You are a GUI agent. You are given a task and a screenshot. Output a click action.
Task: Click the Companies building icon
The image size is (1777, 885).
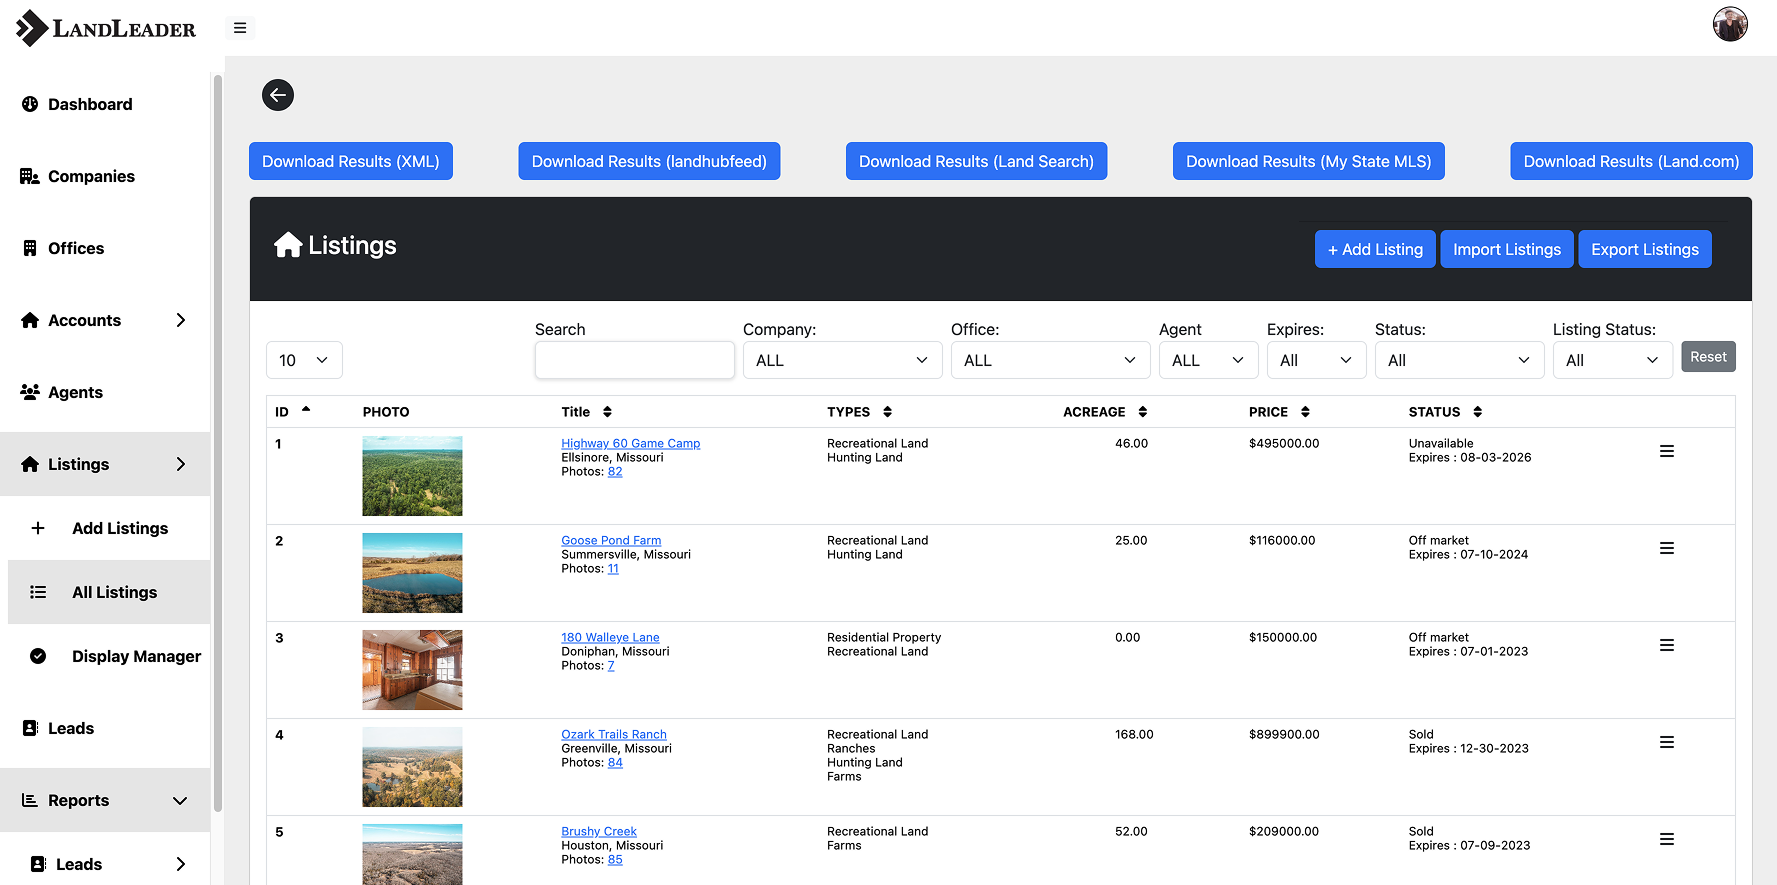click(30, 176)
